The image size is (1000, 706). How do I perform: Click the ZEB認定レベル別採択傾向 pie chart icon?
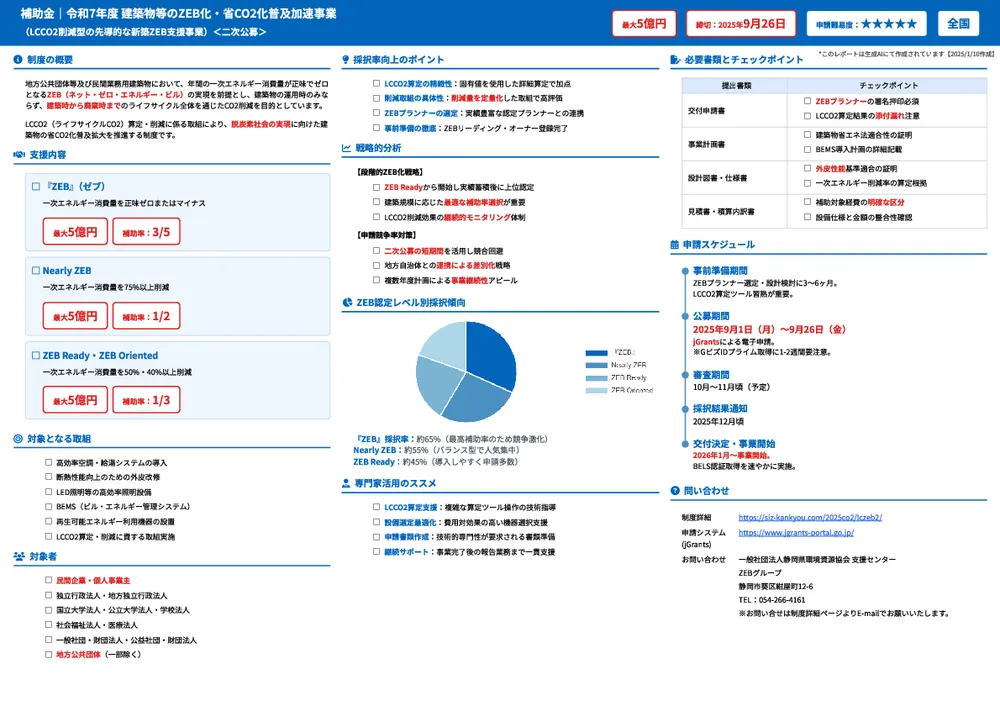pyautogui.click(x=347, y=301)
